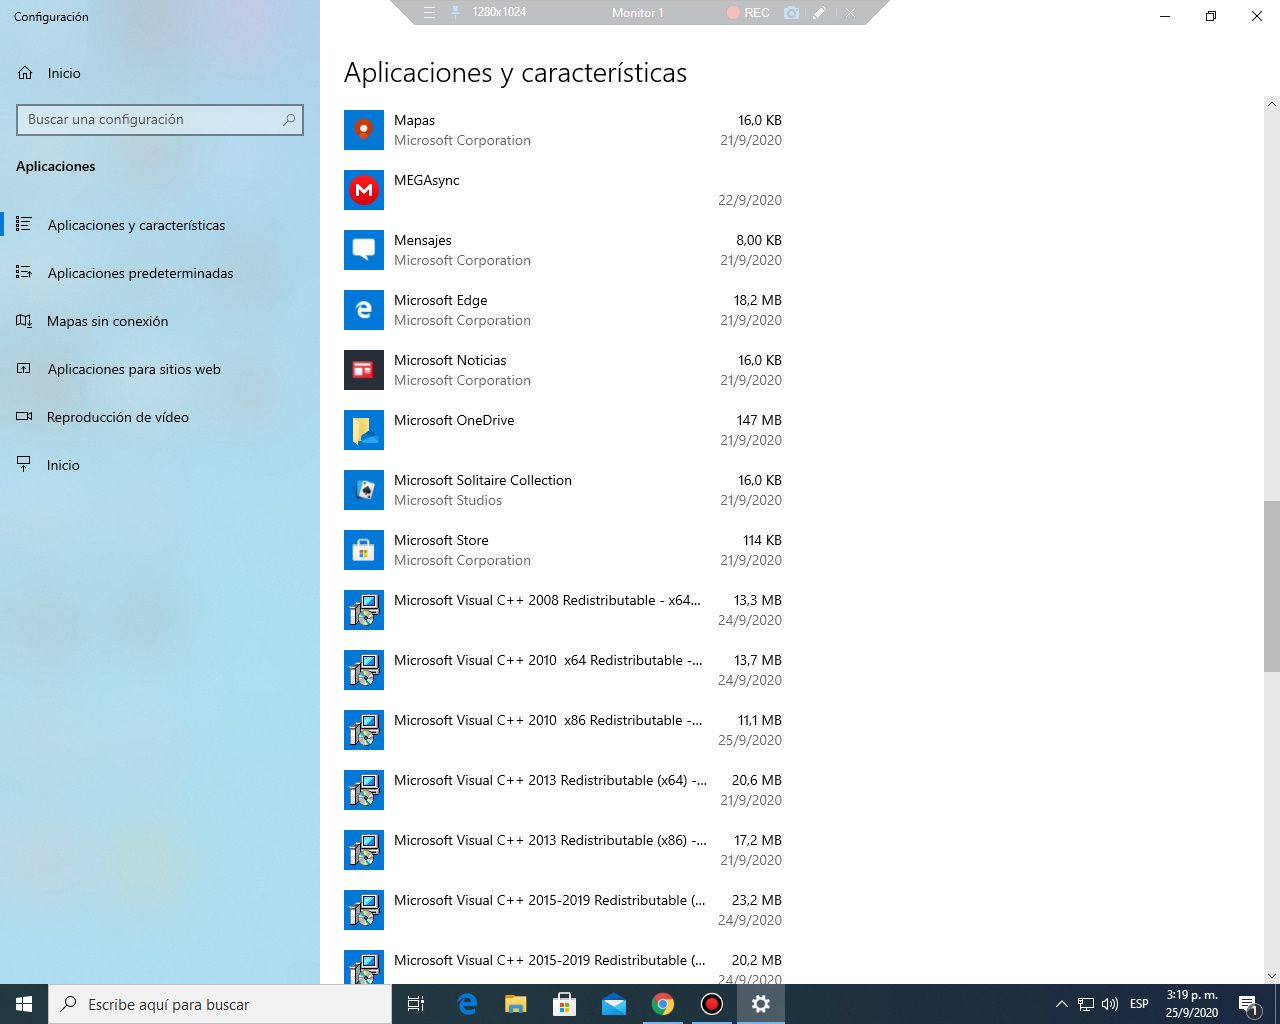Click the Microsoft Edge list icon
1280x1024 pixels.
(364, 310)
